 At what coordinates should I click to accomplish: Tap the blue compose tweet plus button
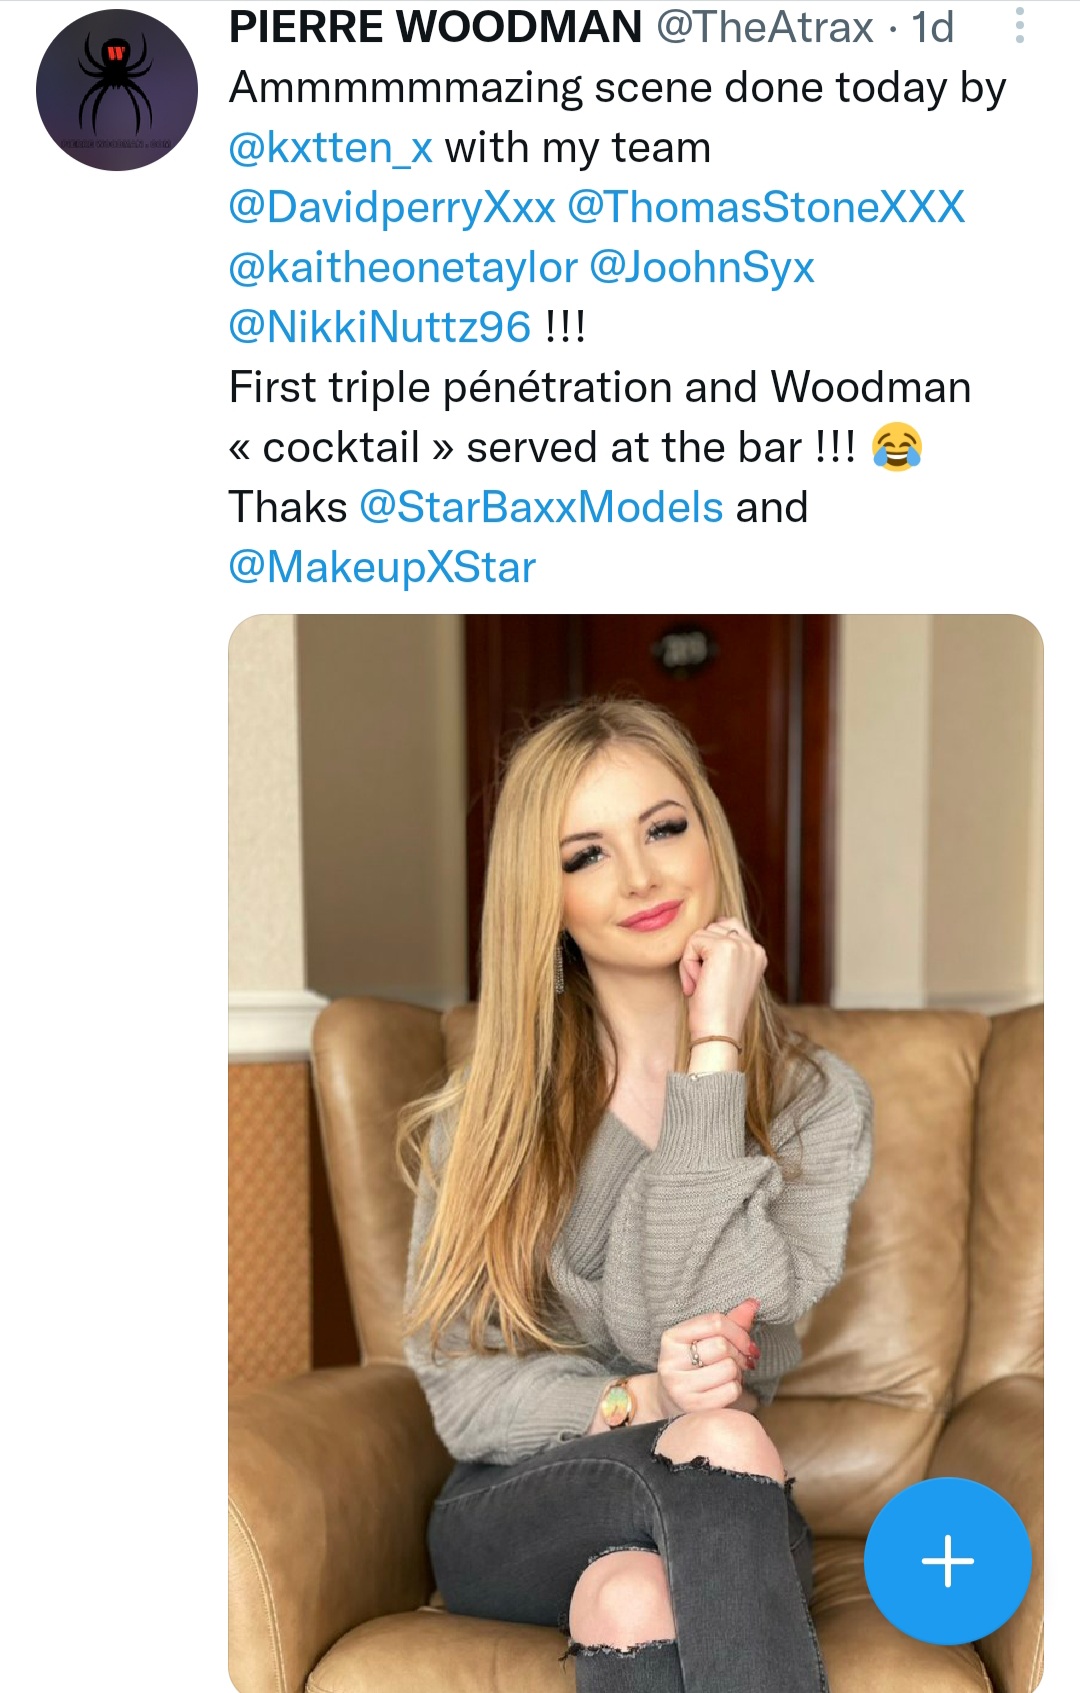947,1561
